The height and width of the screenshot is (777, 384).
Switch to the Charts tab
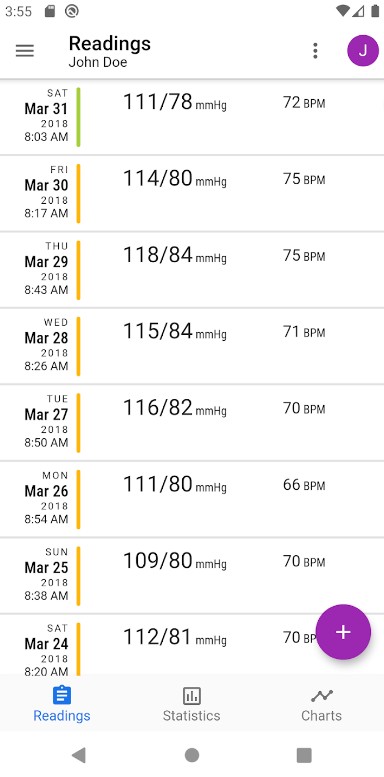click(x=322, y=704)
